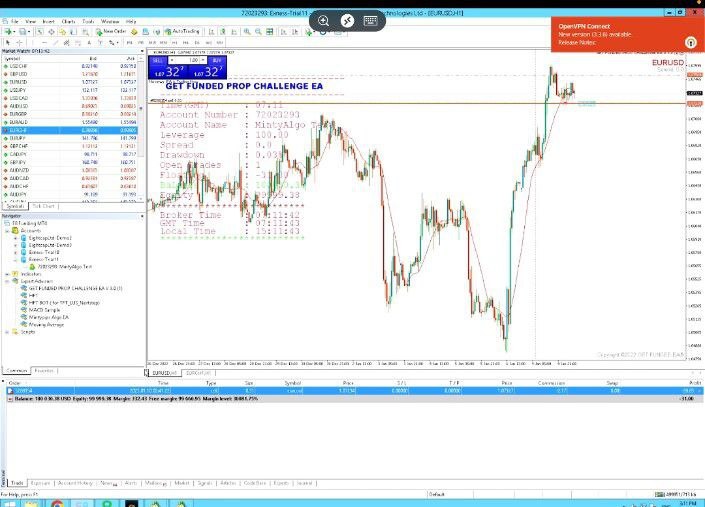The image size is (705, 507).
Task: Switch to H1 timeframe button
Action: coord(174,43)
